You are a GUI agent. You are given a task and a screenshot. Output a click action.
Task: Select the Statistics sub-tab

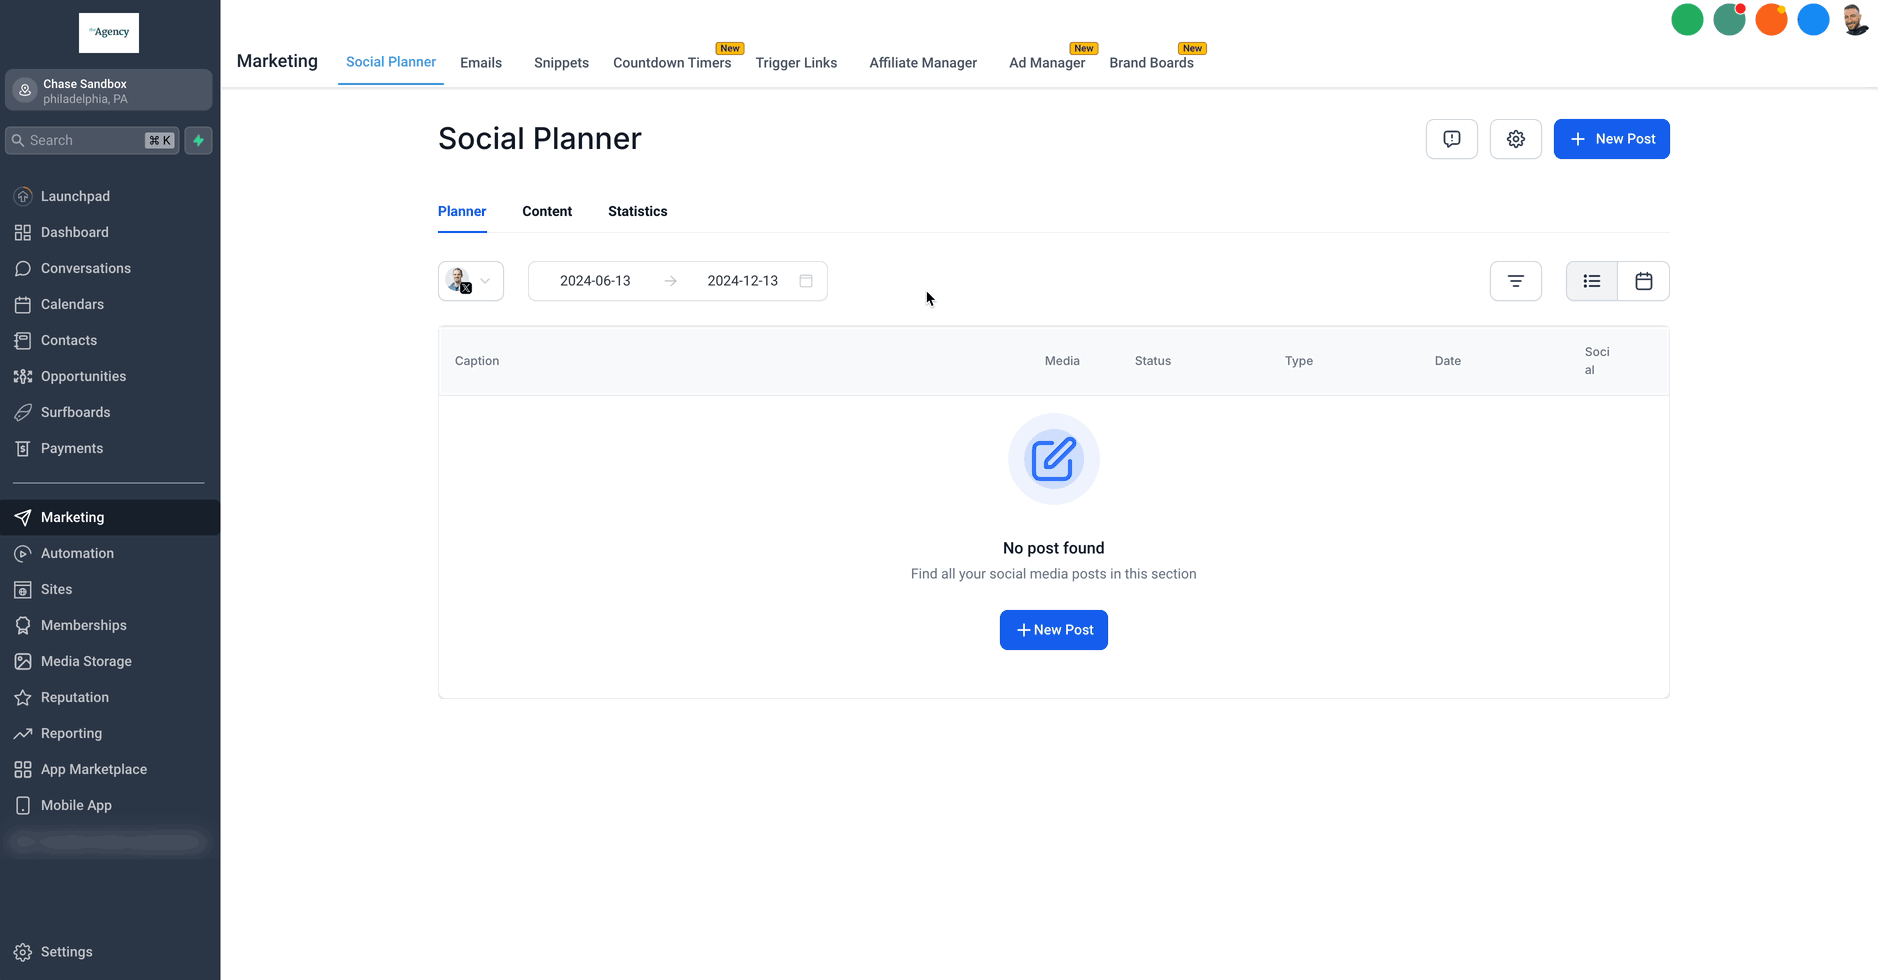click(637, 212)
